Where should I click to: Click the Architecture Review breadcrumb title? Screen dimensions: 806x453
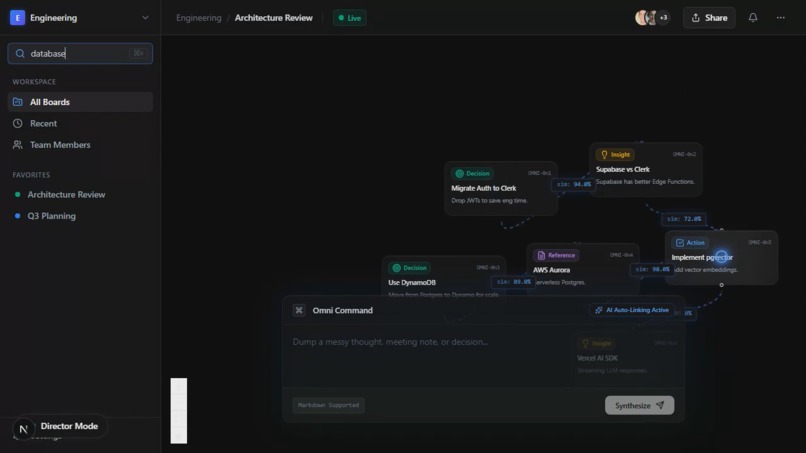[273, 18]
